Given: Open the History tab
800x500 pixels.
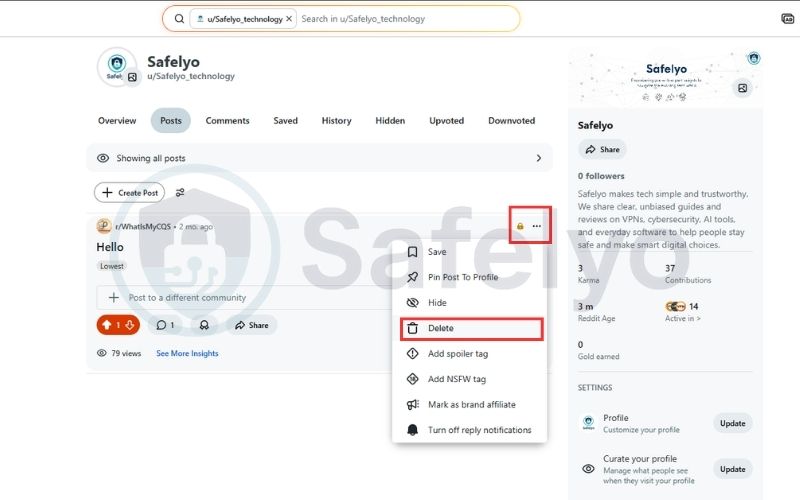Looking at the screenshot, I should point(336,121).
